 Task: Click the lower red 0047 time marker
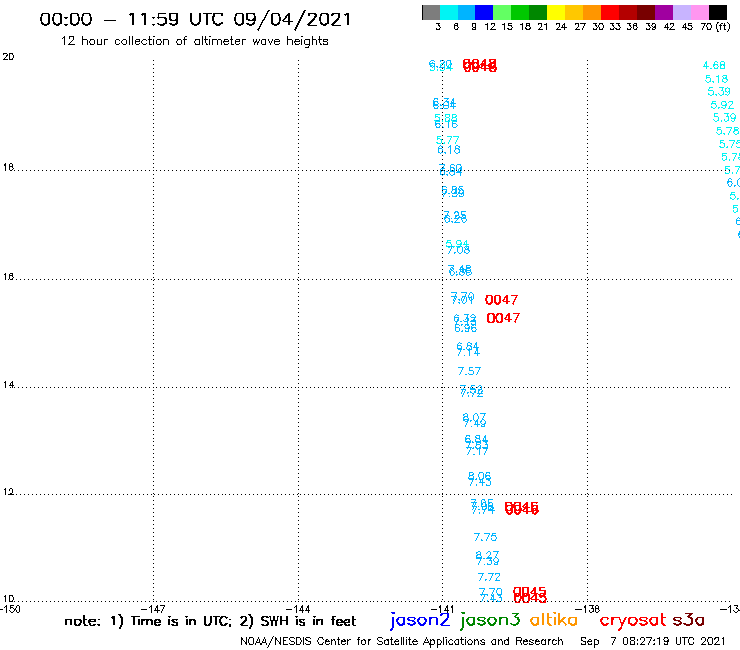coord(503,318)
